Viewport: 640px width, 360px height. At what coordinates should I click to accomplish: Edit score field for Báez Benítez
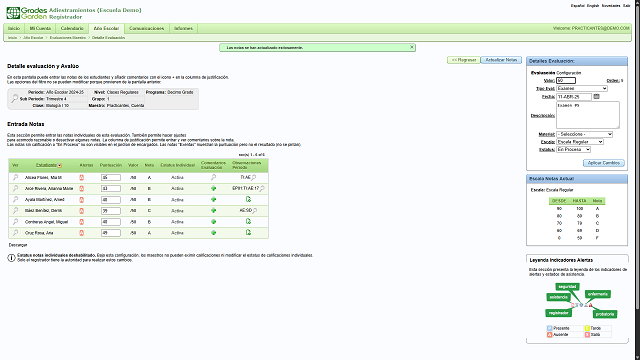111,211
